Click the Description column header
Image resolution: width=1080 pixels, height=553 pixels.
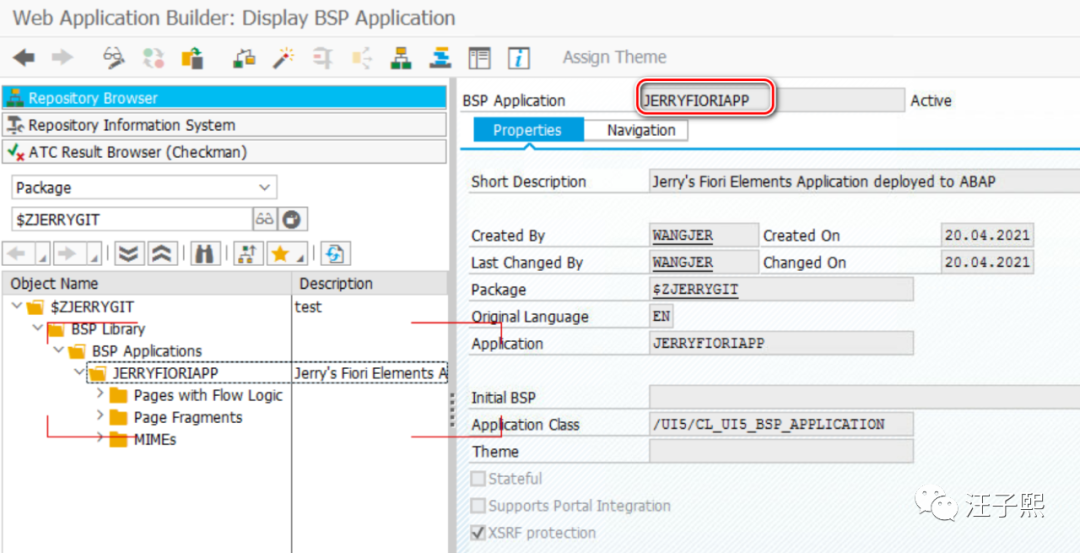pyautogui.click(x=371, y=284)
